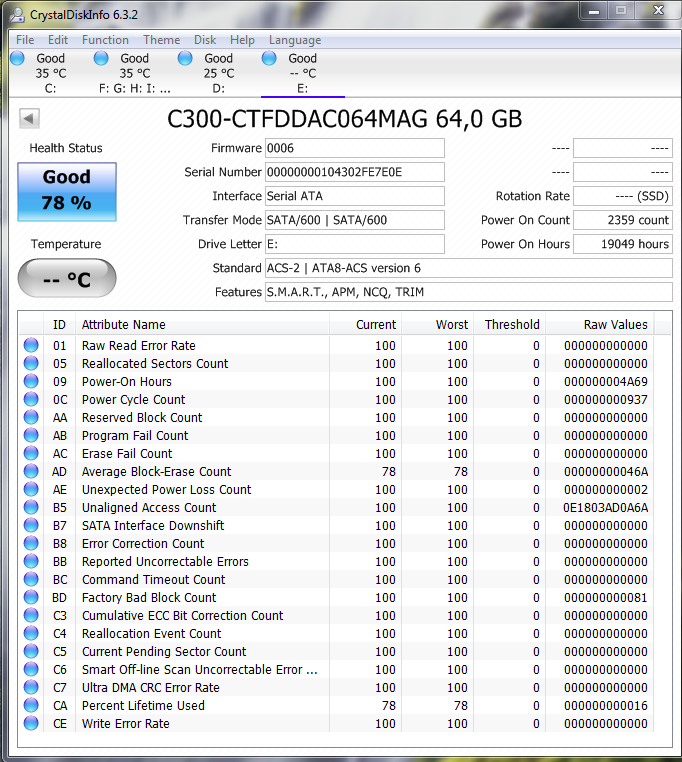The image size is (682, 762).
Task: Click the Transfer Mode SATA/600 field
Action: (x=354, y=220)
